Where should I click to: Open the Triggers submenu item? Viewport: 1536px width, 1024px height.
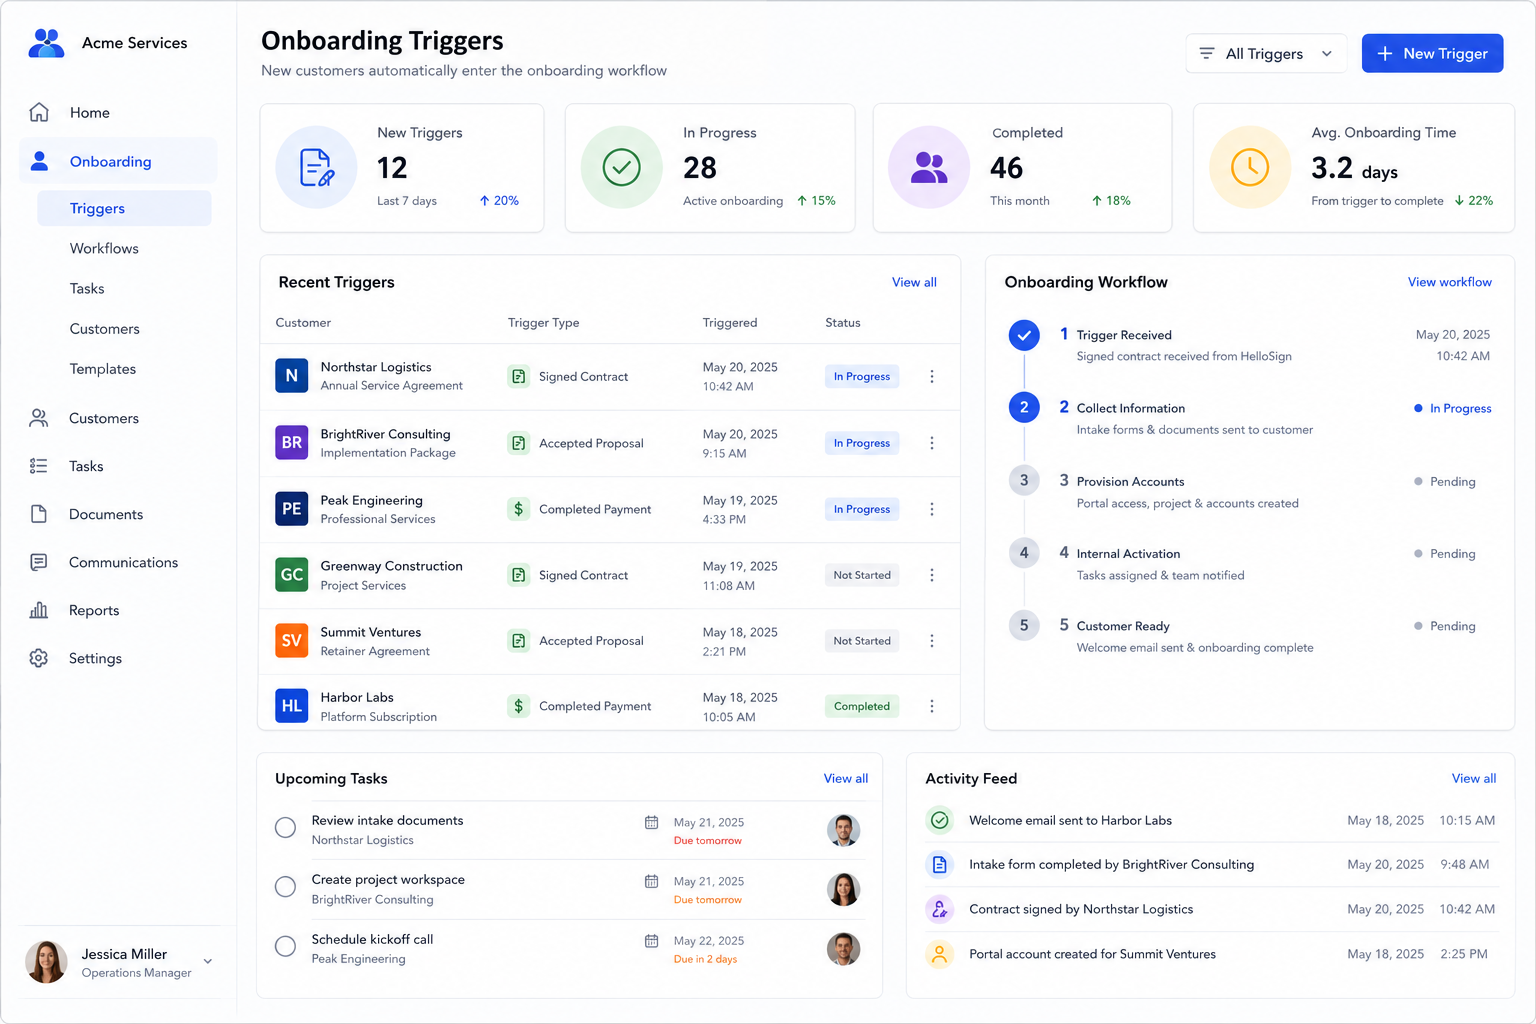[x=124, y=208]
